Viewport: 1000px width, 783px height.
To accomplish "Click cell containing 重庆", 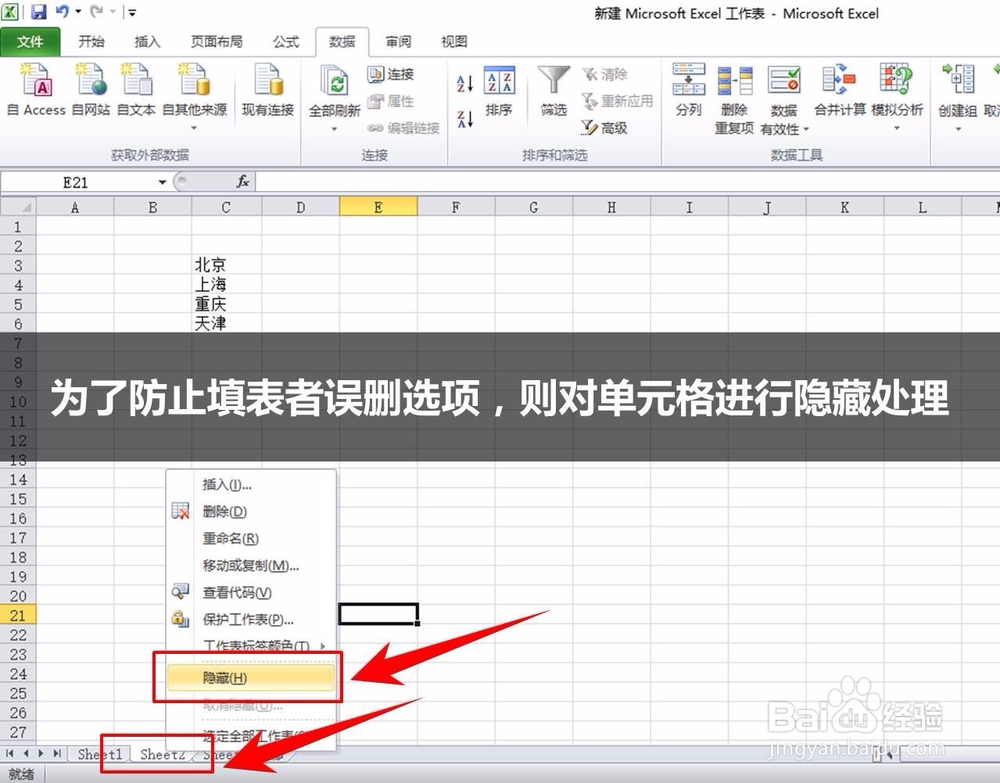I will pos(226,304).
